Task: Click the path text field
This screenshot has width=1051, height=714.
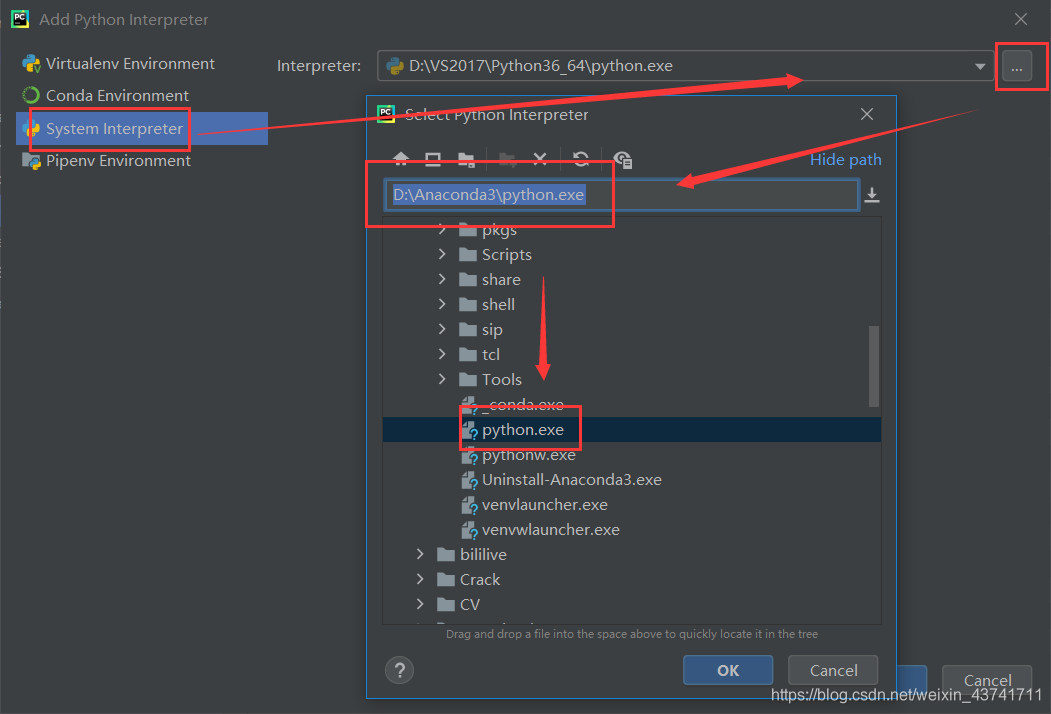Action: [621, 194]
